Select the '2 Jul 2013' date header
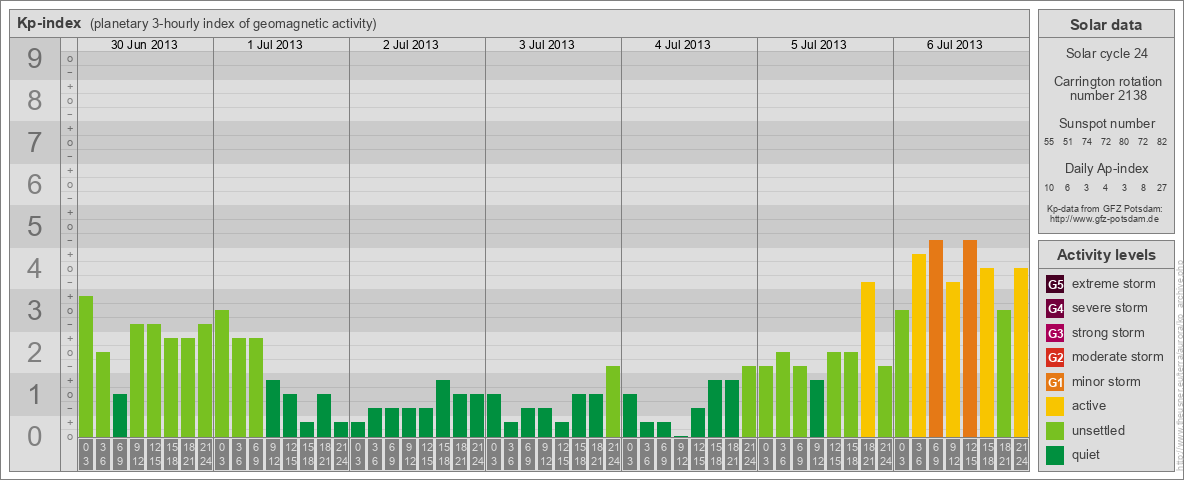Viewport: 1184px width, 480px height. pyautogui.click(x=411, y=45)
